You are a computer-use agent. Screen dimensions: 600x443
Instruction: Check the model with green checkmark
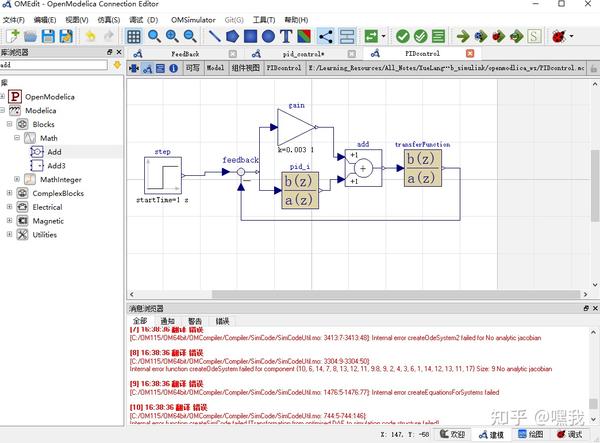pos(403,36)
